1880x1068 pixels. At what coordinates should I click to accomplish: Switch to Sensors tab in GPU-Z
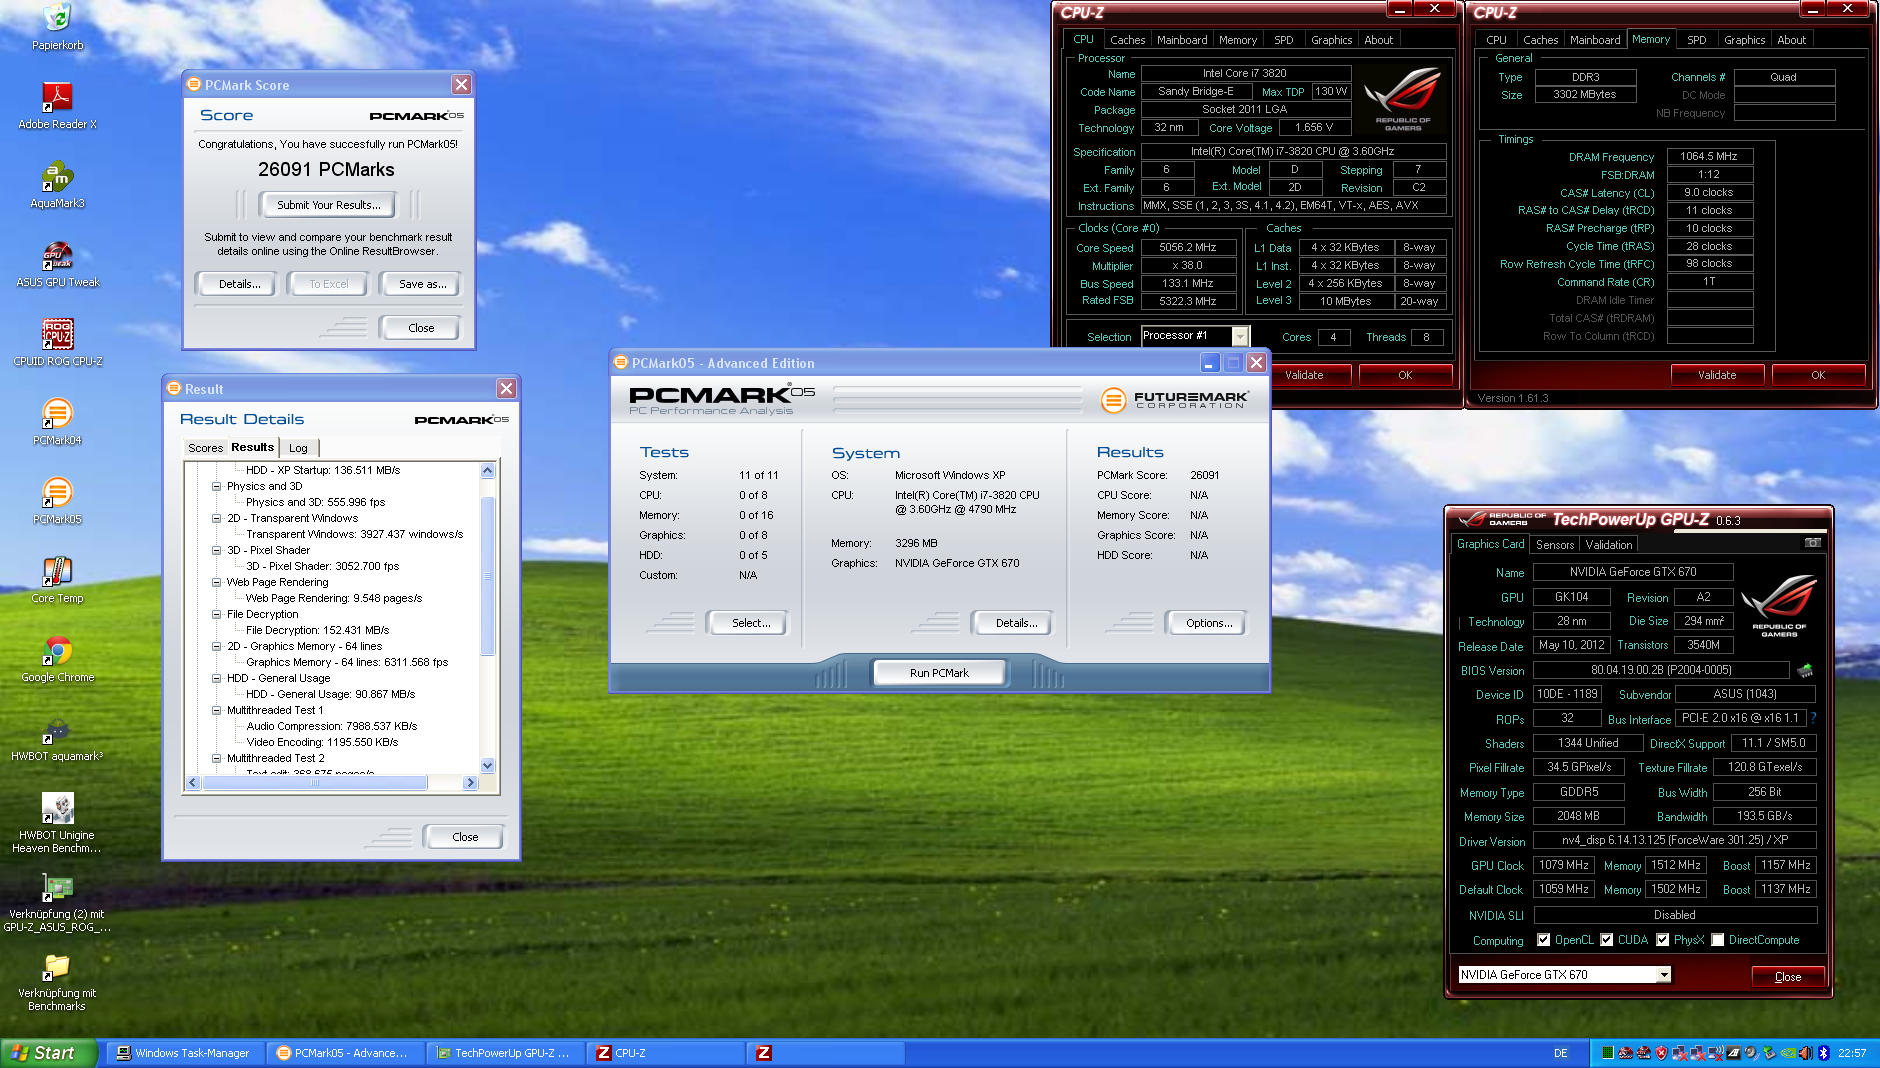(x=1555, y=545)
